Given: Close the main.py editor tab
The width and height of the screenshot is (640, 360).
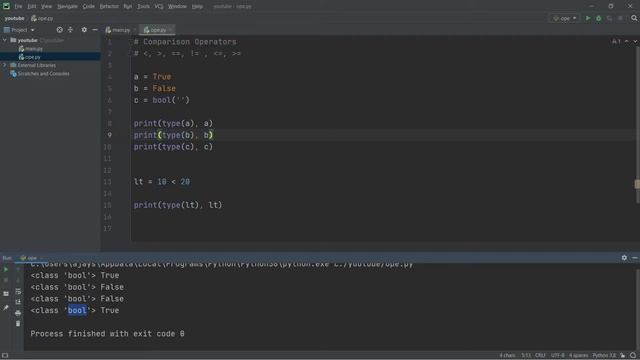Looking at the screenshot, I should point(134,30).
